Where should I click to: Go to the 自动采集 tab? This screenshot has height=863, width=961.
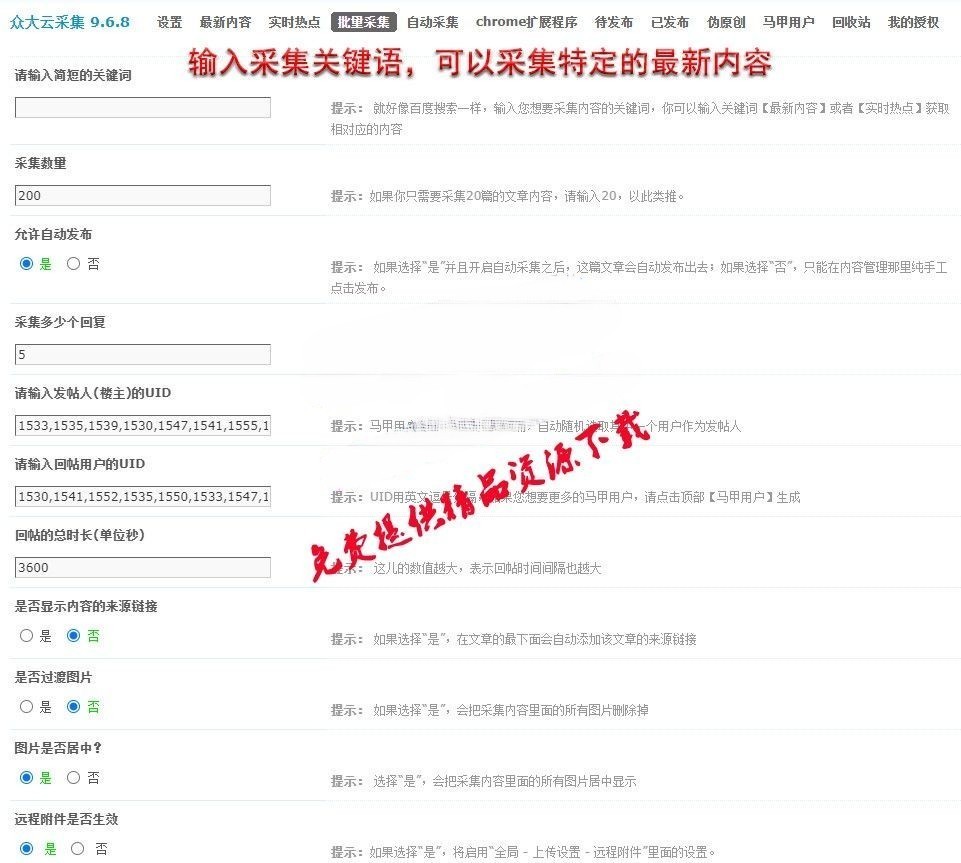pos(432,22)
